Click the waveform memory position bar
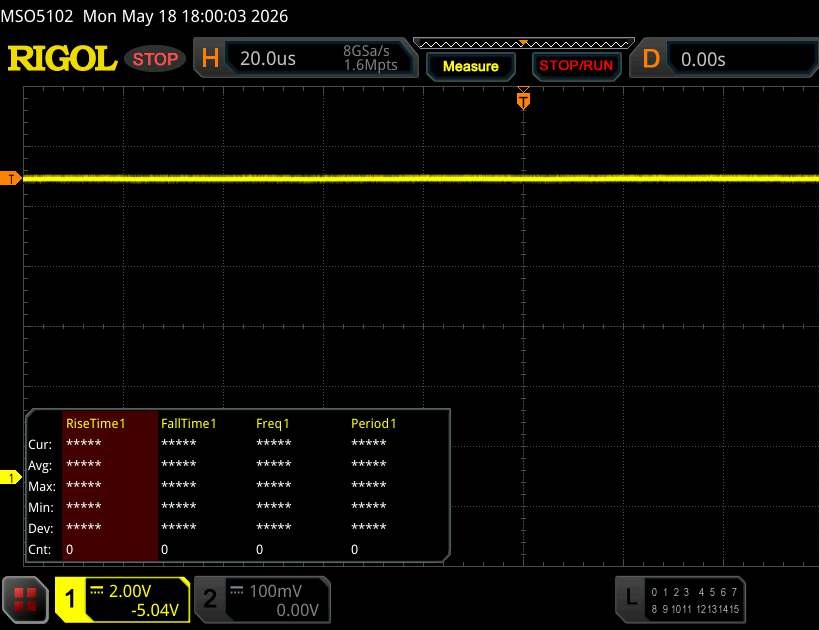Screen dimensions: 819x630 tap(524, 44)
